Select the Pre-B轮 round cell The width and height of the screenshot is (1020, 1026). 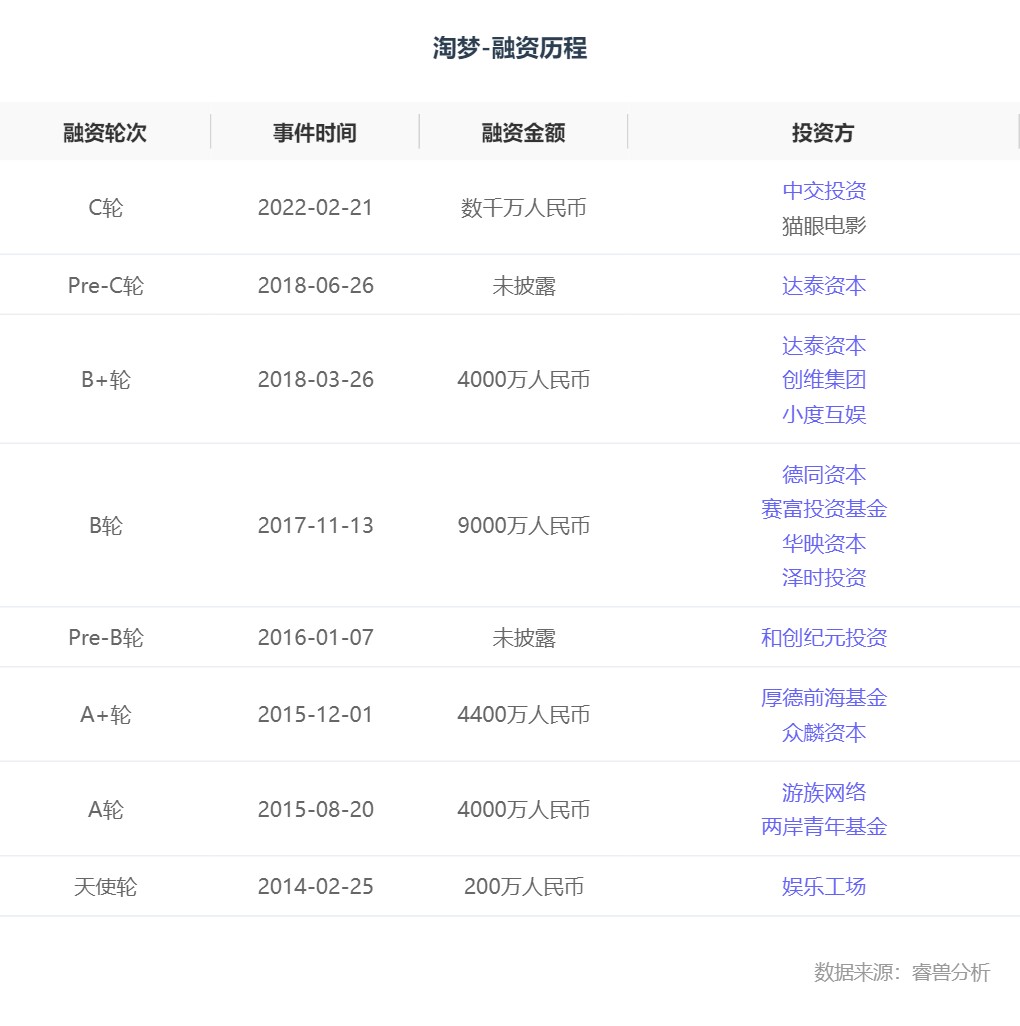click(x=105, y=637)
